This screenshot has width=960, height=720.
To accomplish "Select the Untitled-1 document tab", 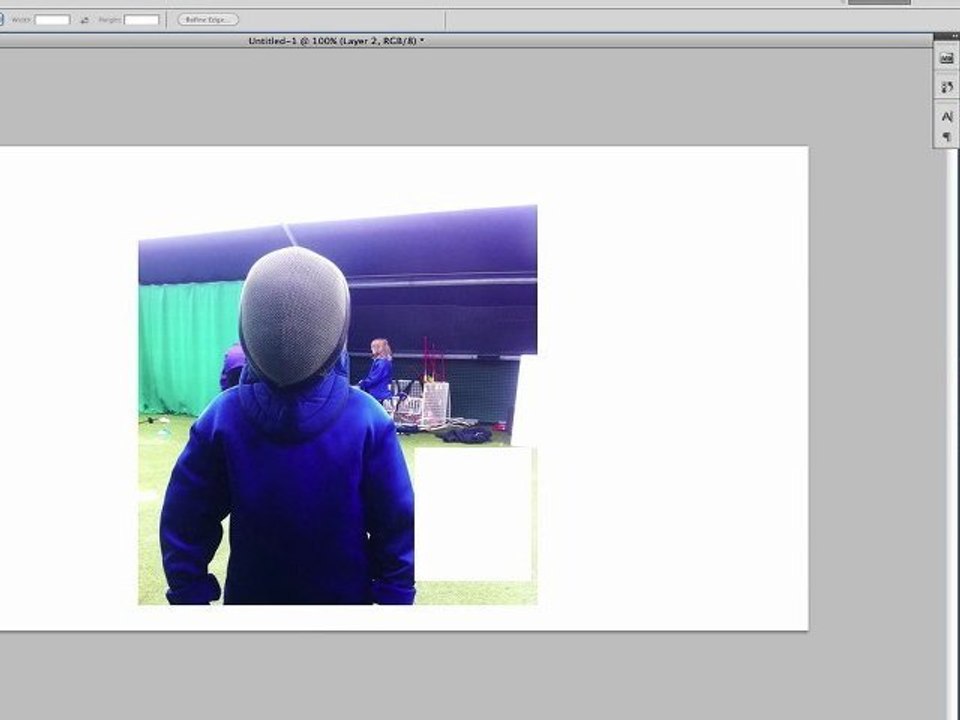I will pos(336,41).
